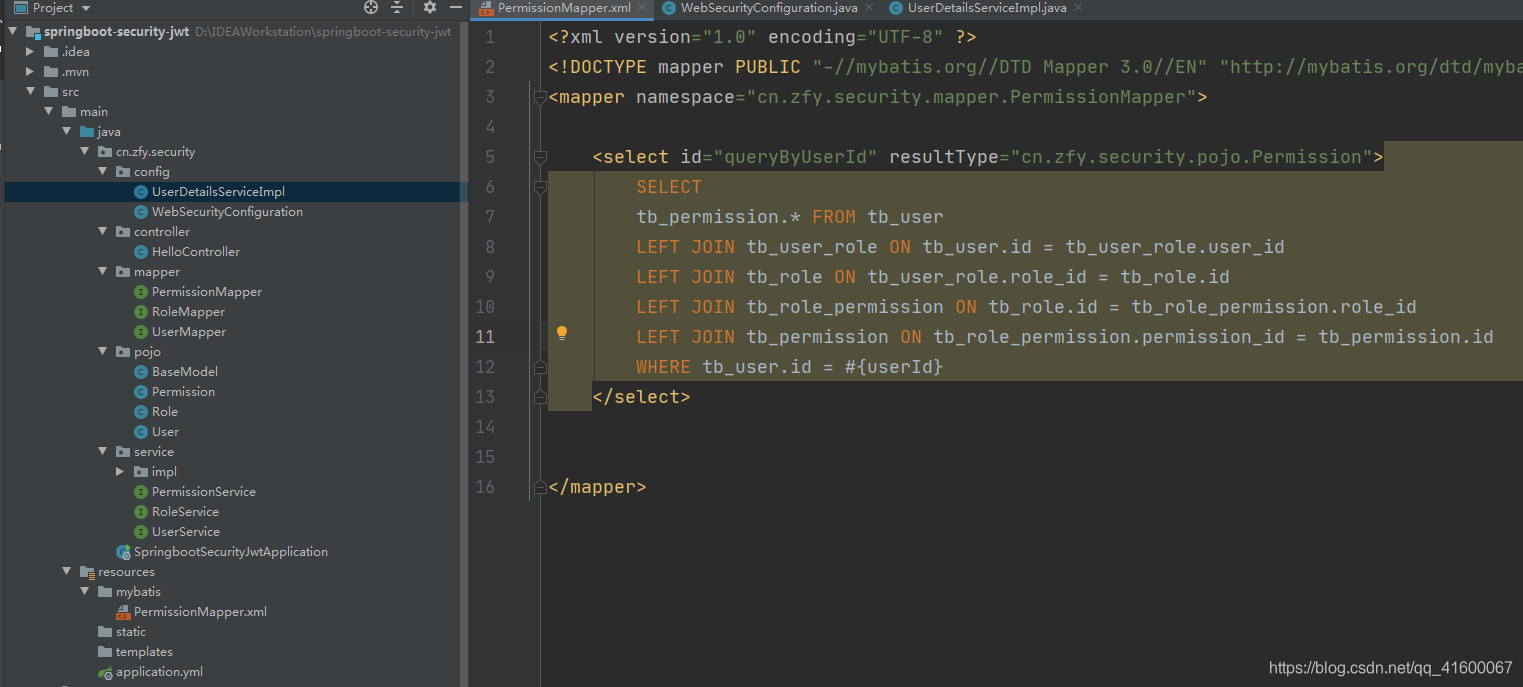Click the Role class icon
The height and width of the screenshot is (687, 1523).
pyautogui.click(x=141, y=411)
